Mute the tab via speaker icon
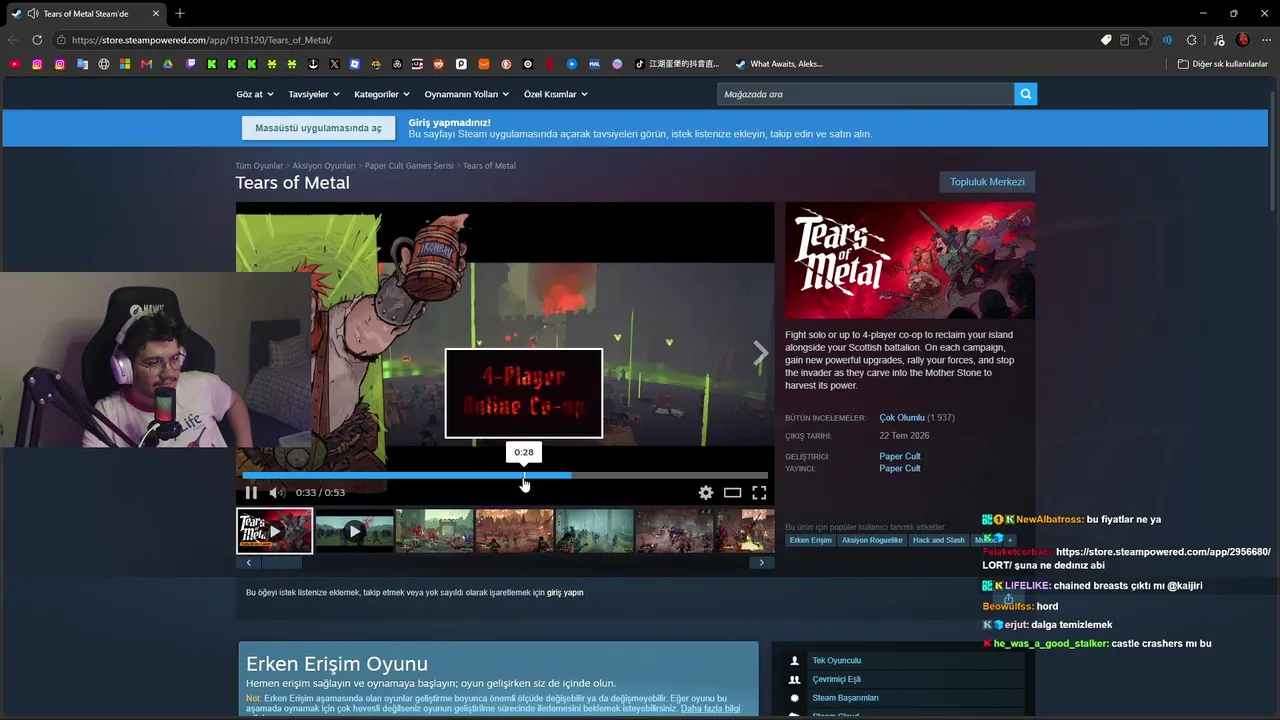 [33, 14]
